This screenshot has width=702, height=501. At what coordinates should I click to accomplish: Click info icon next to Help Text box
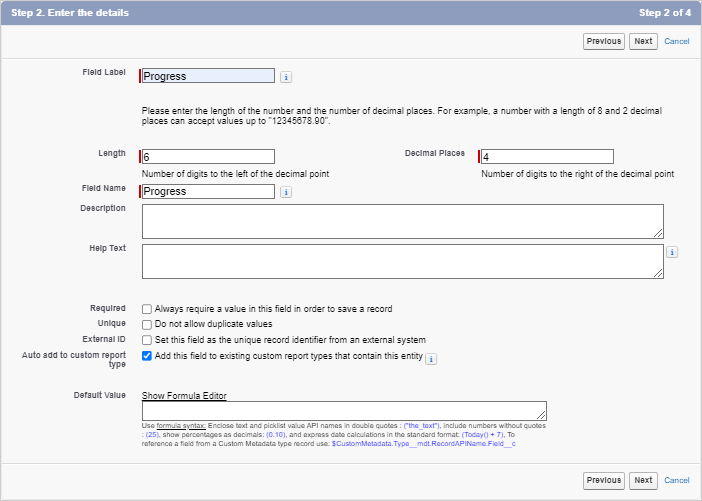click(673, 253)
